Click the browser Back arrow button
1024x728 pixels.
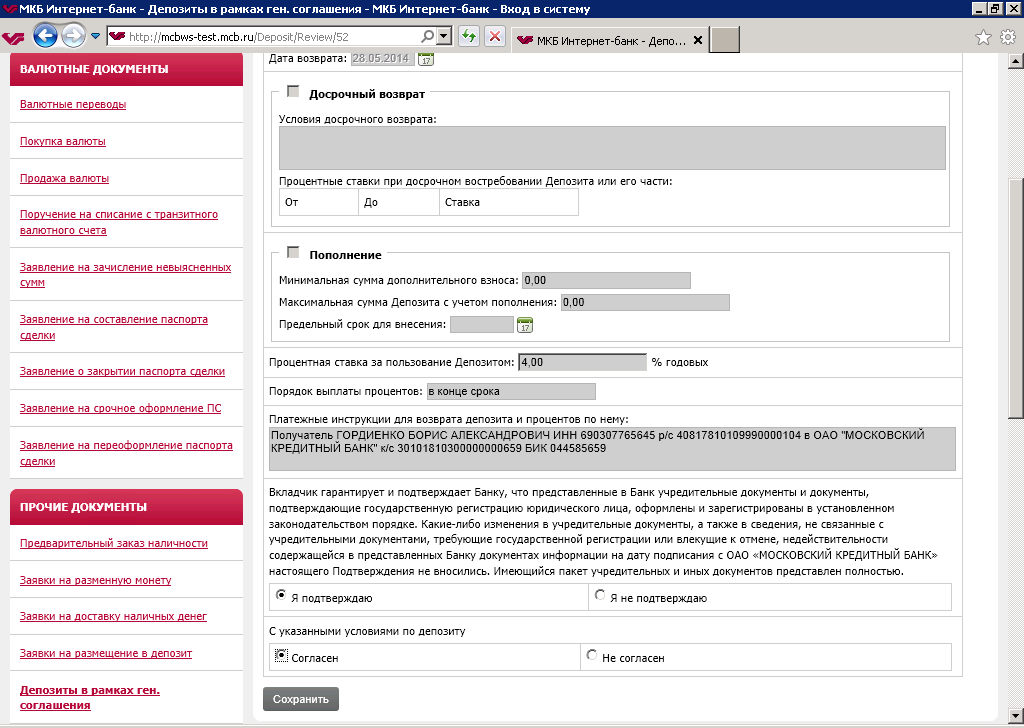pyautogui.click(x=45, y=36)
